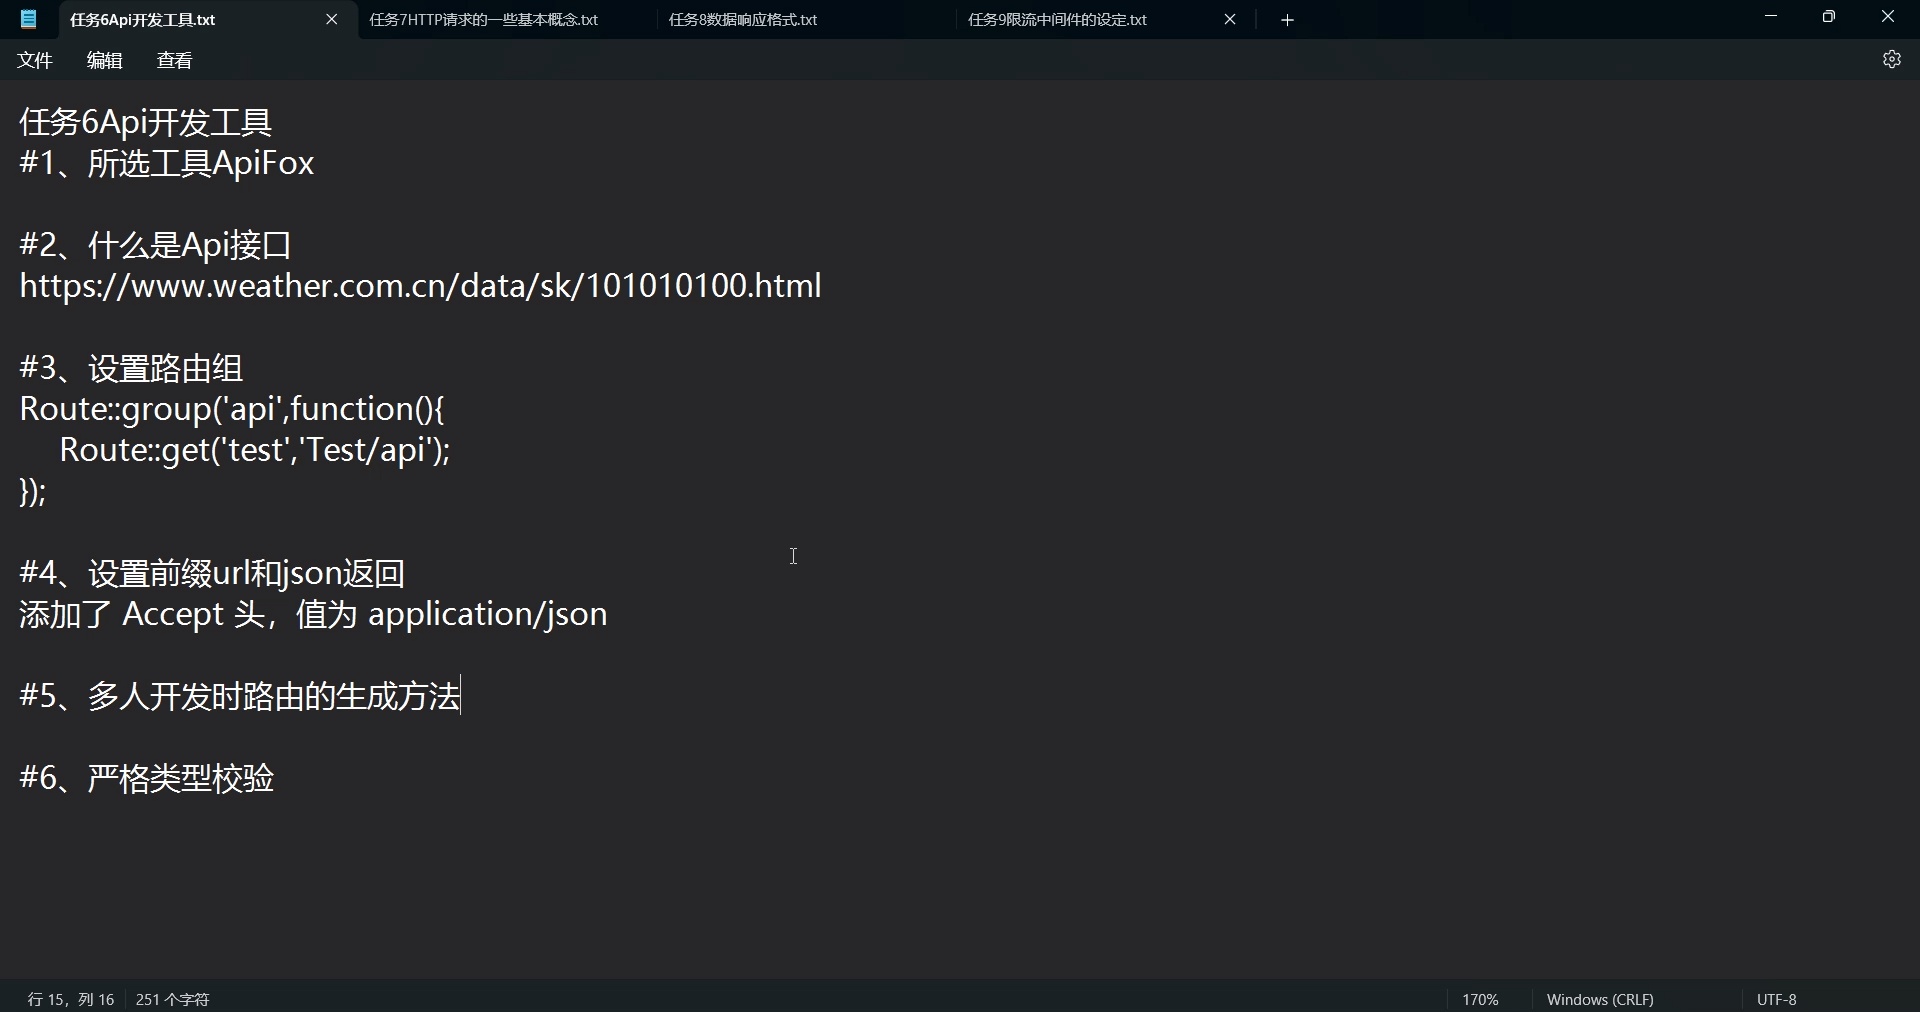1920x1012 pixels.
Task: Open the 查看 menu
Action: pyautogui.click(x=173, y=60)
